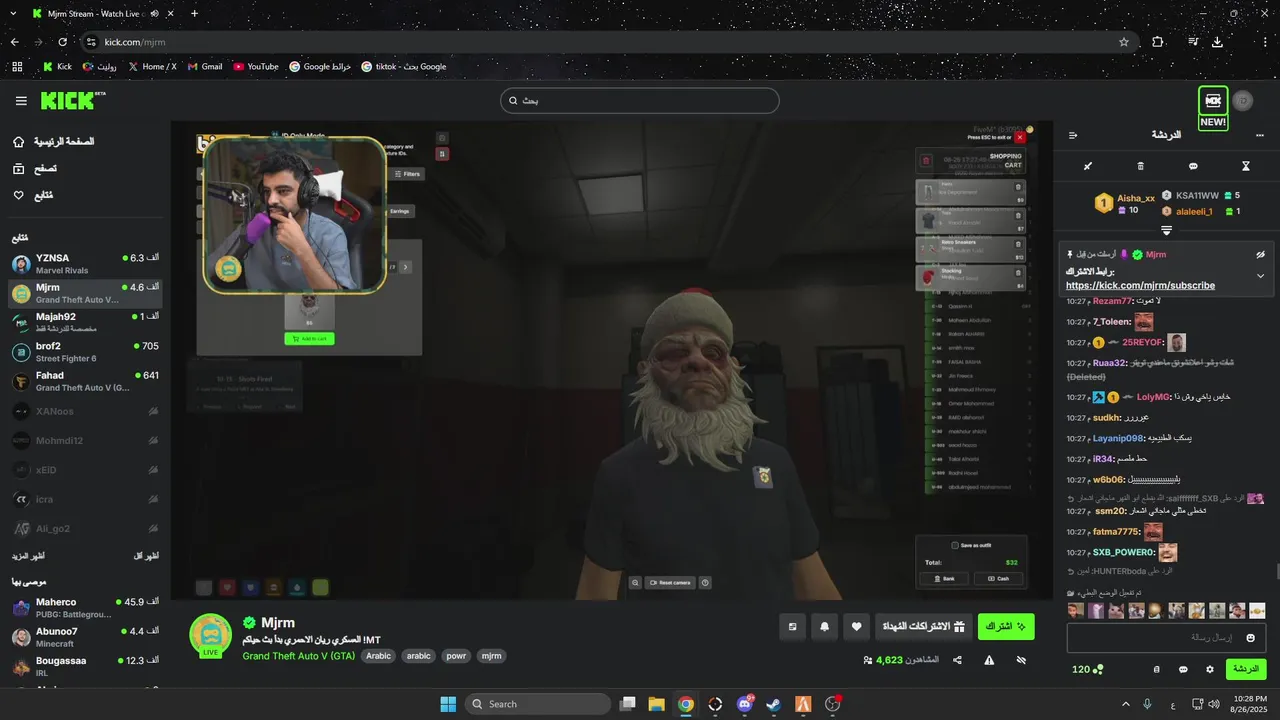Expand the pinned message chevron
Screen dimensions: 1280x720
click(1260, 275)
